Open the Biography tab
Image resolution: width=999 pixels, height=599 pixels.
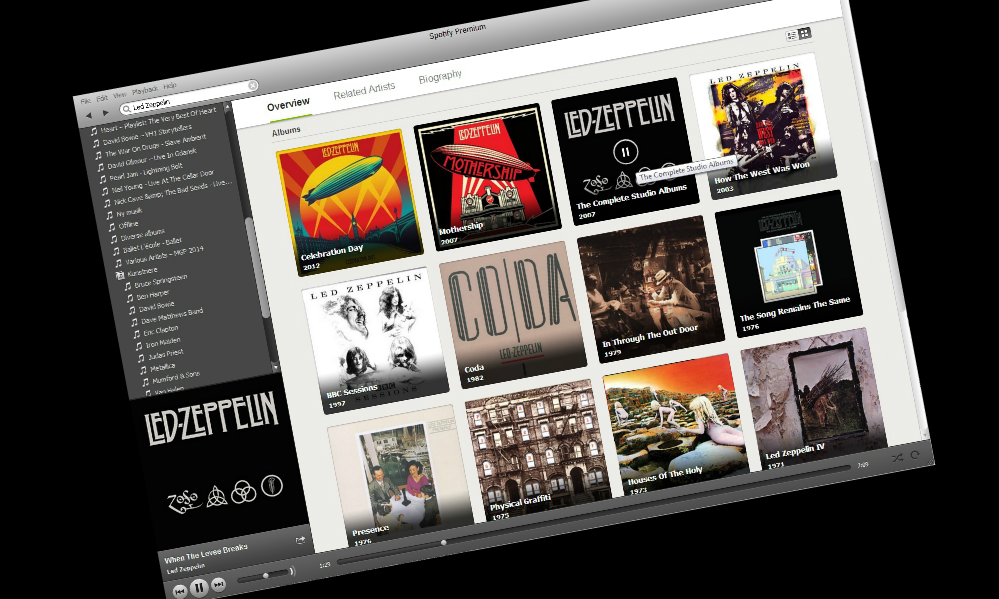(440, 77)
